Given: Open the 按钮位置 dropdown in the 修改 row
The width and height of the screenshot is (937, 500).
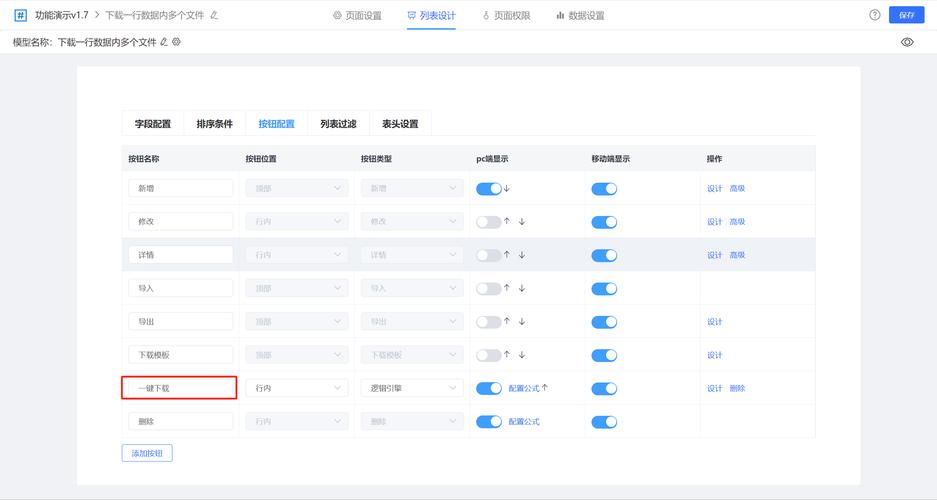Looking at the screenshot, I should pyautogui.click(x=296, y=222).
